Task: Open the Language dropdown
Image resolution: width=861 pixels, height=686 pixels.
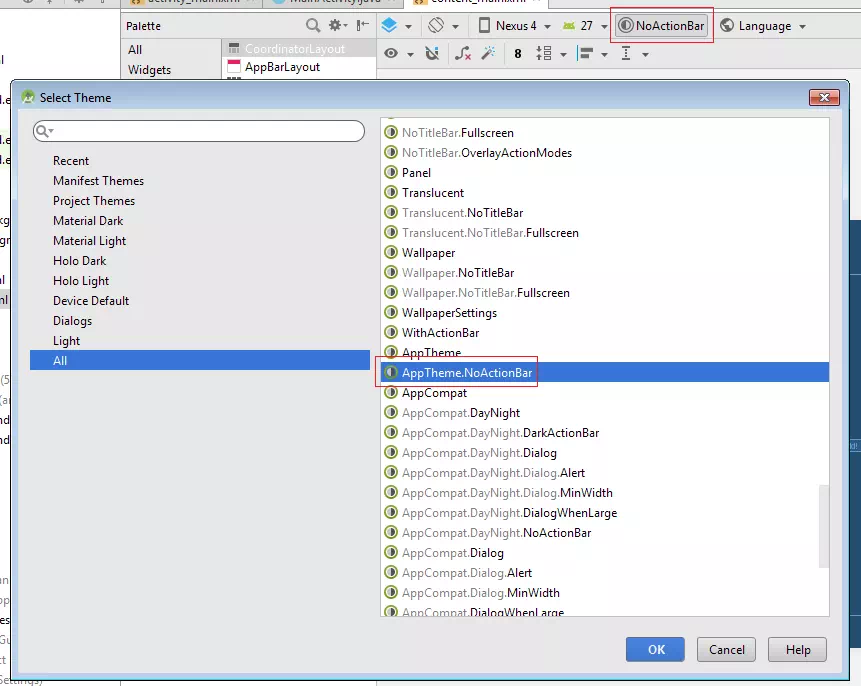Action: coord(763,26)
